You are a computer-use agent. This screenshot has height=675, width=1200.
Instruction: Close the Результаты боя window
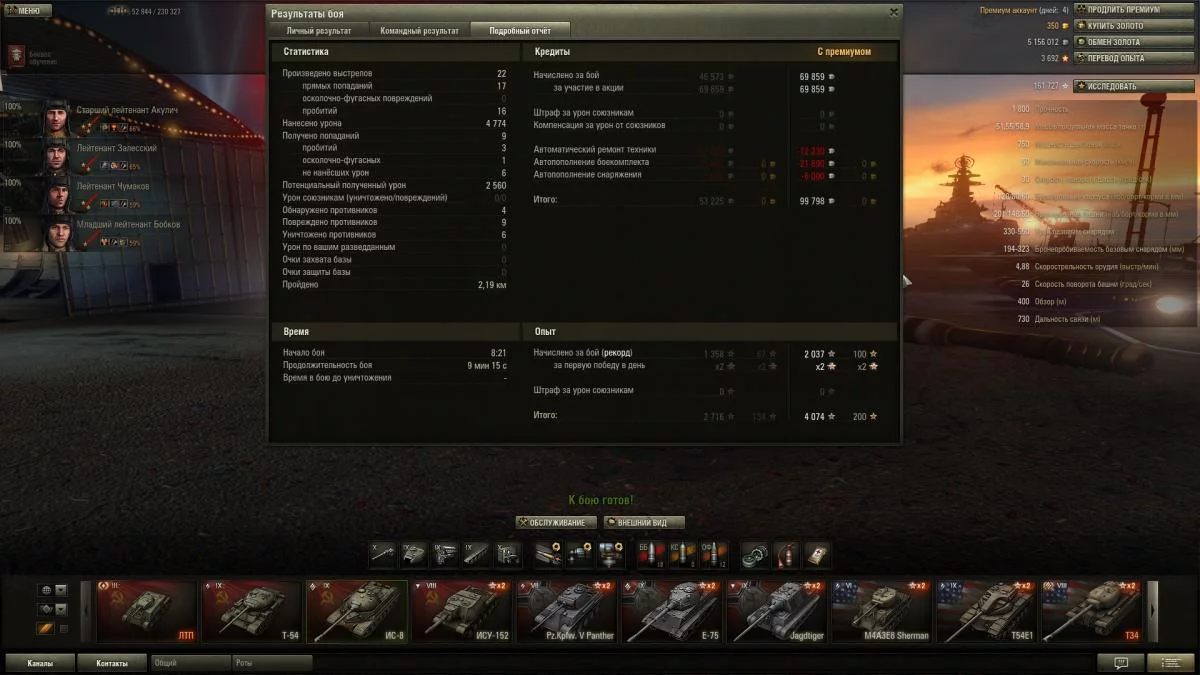point(894,12)
